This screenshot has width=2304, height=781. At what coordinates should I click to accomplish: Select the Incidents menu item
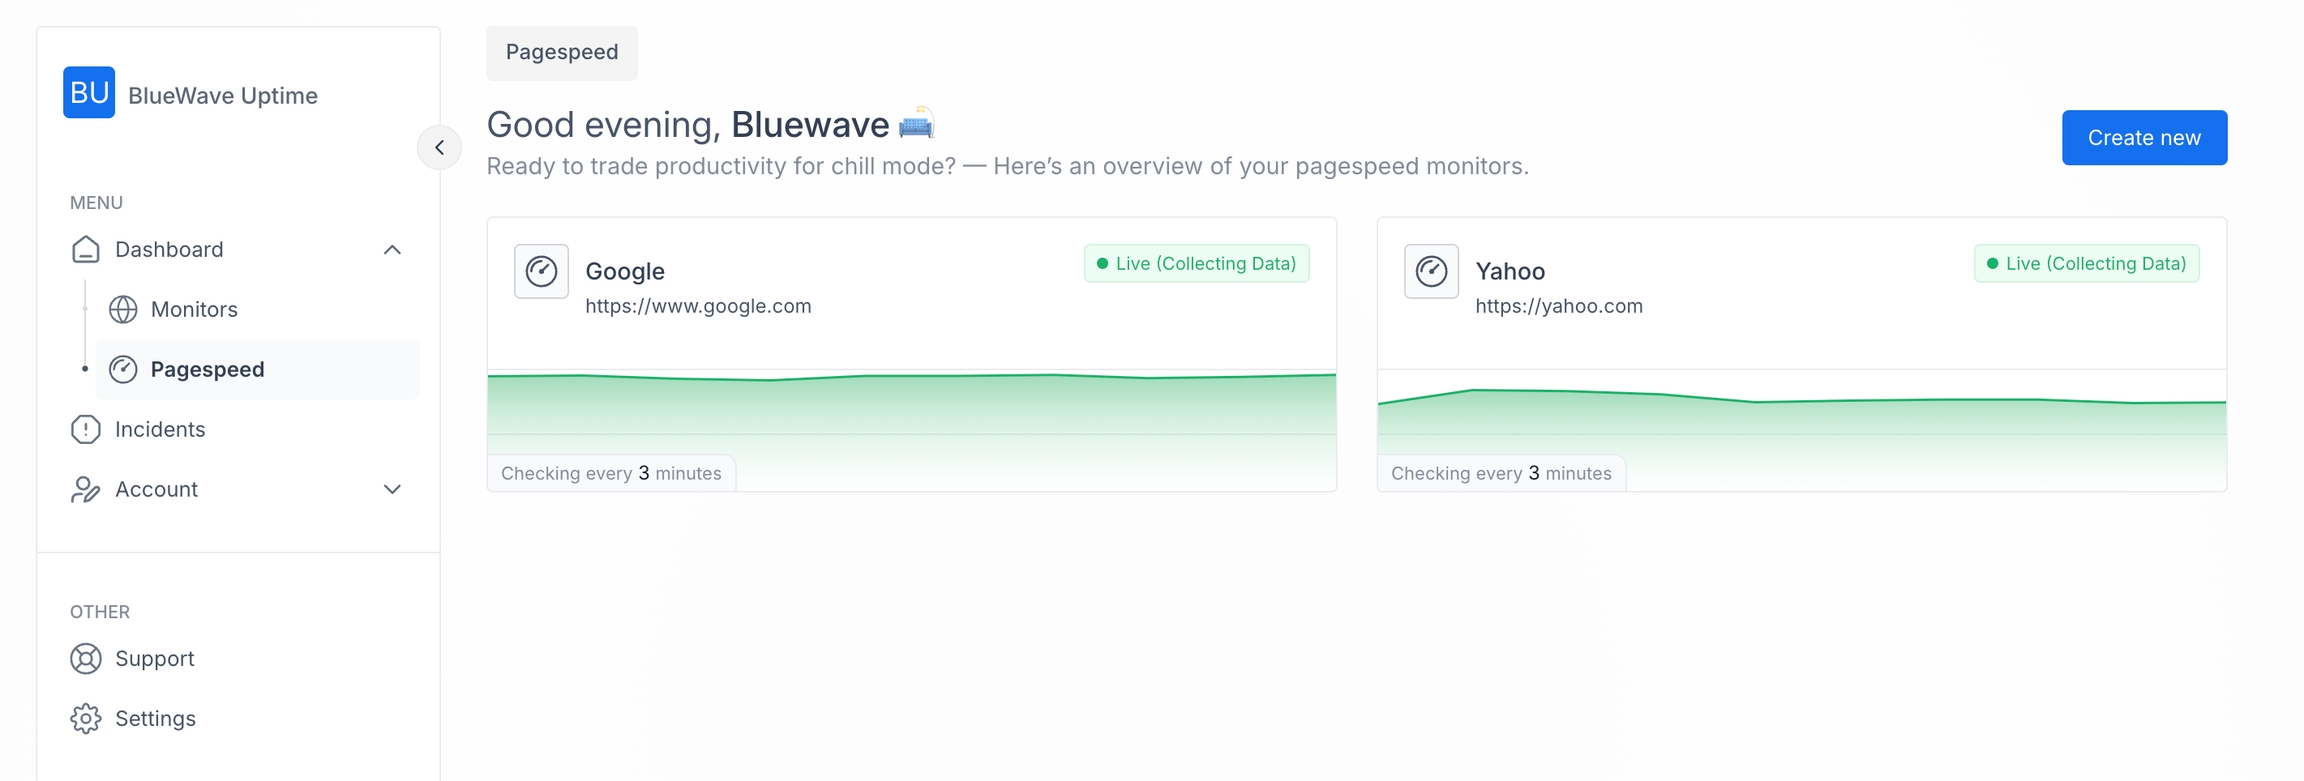click(x=160, y=430)
